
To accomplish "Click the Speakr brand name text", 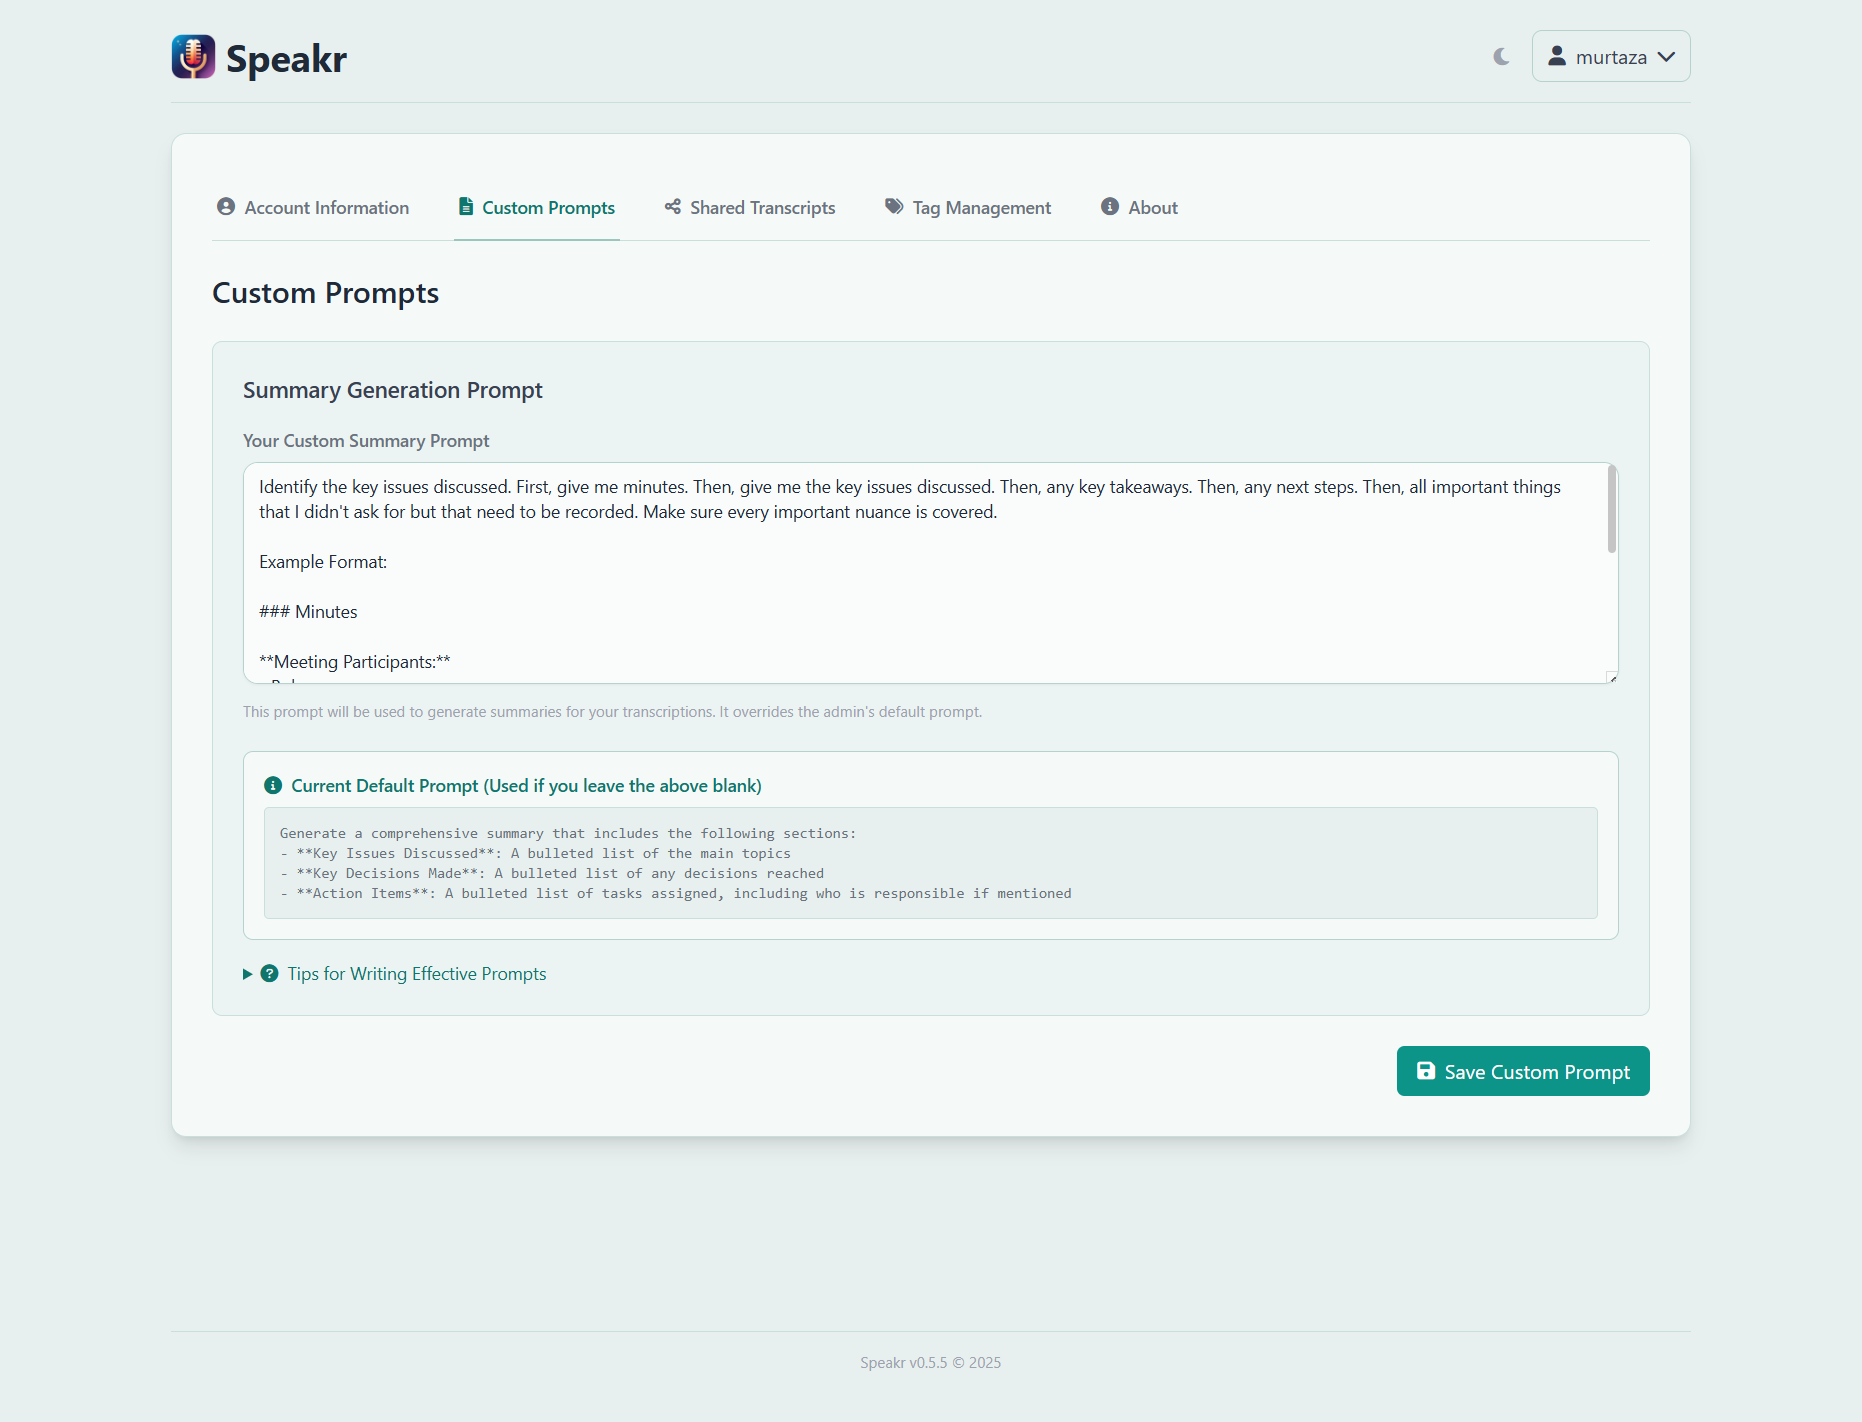I will pos(286,58).
